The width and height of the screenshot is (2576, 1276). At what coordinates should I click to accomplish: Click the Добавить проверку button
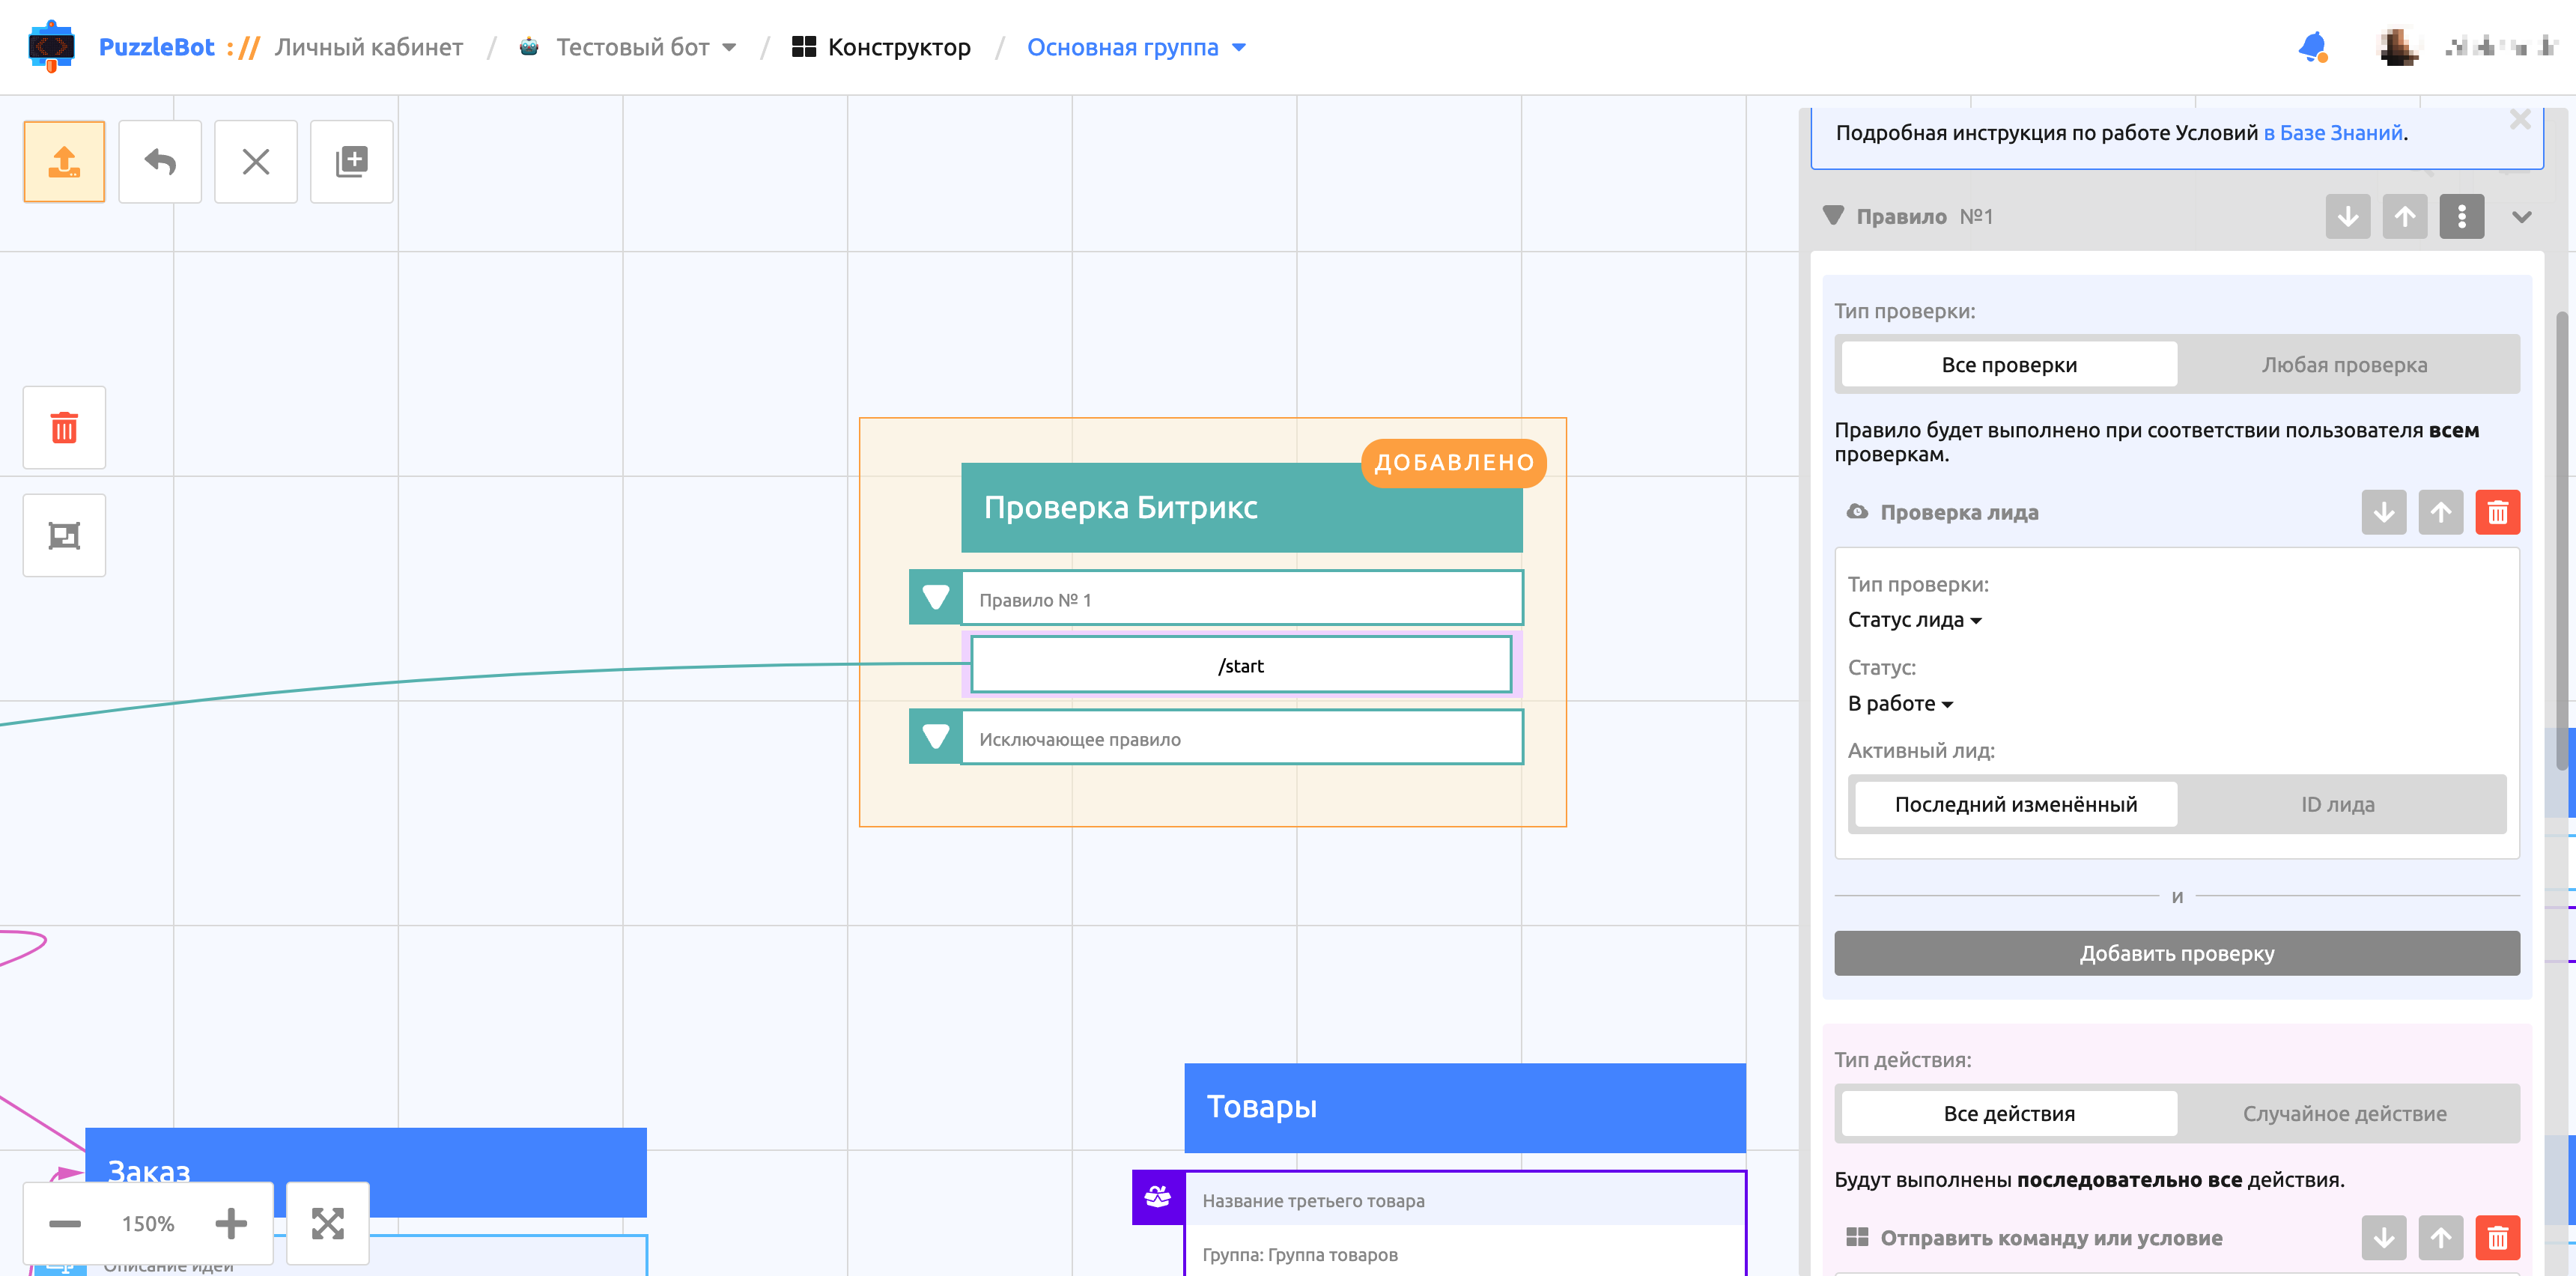(x=2176, y=954)
